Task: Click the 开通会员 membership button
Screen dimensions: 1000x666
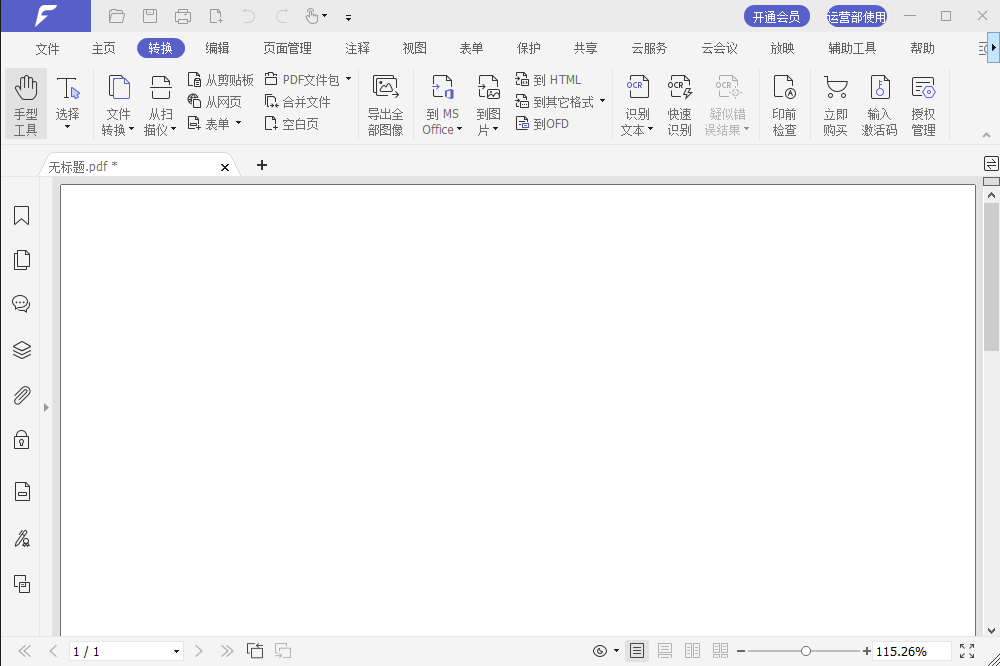Action: pos(777,17)
